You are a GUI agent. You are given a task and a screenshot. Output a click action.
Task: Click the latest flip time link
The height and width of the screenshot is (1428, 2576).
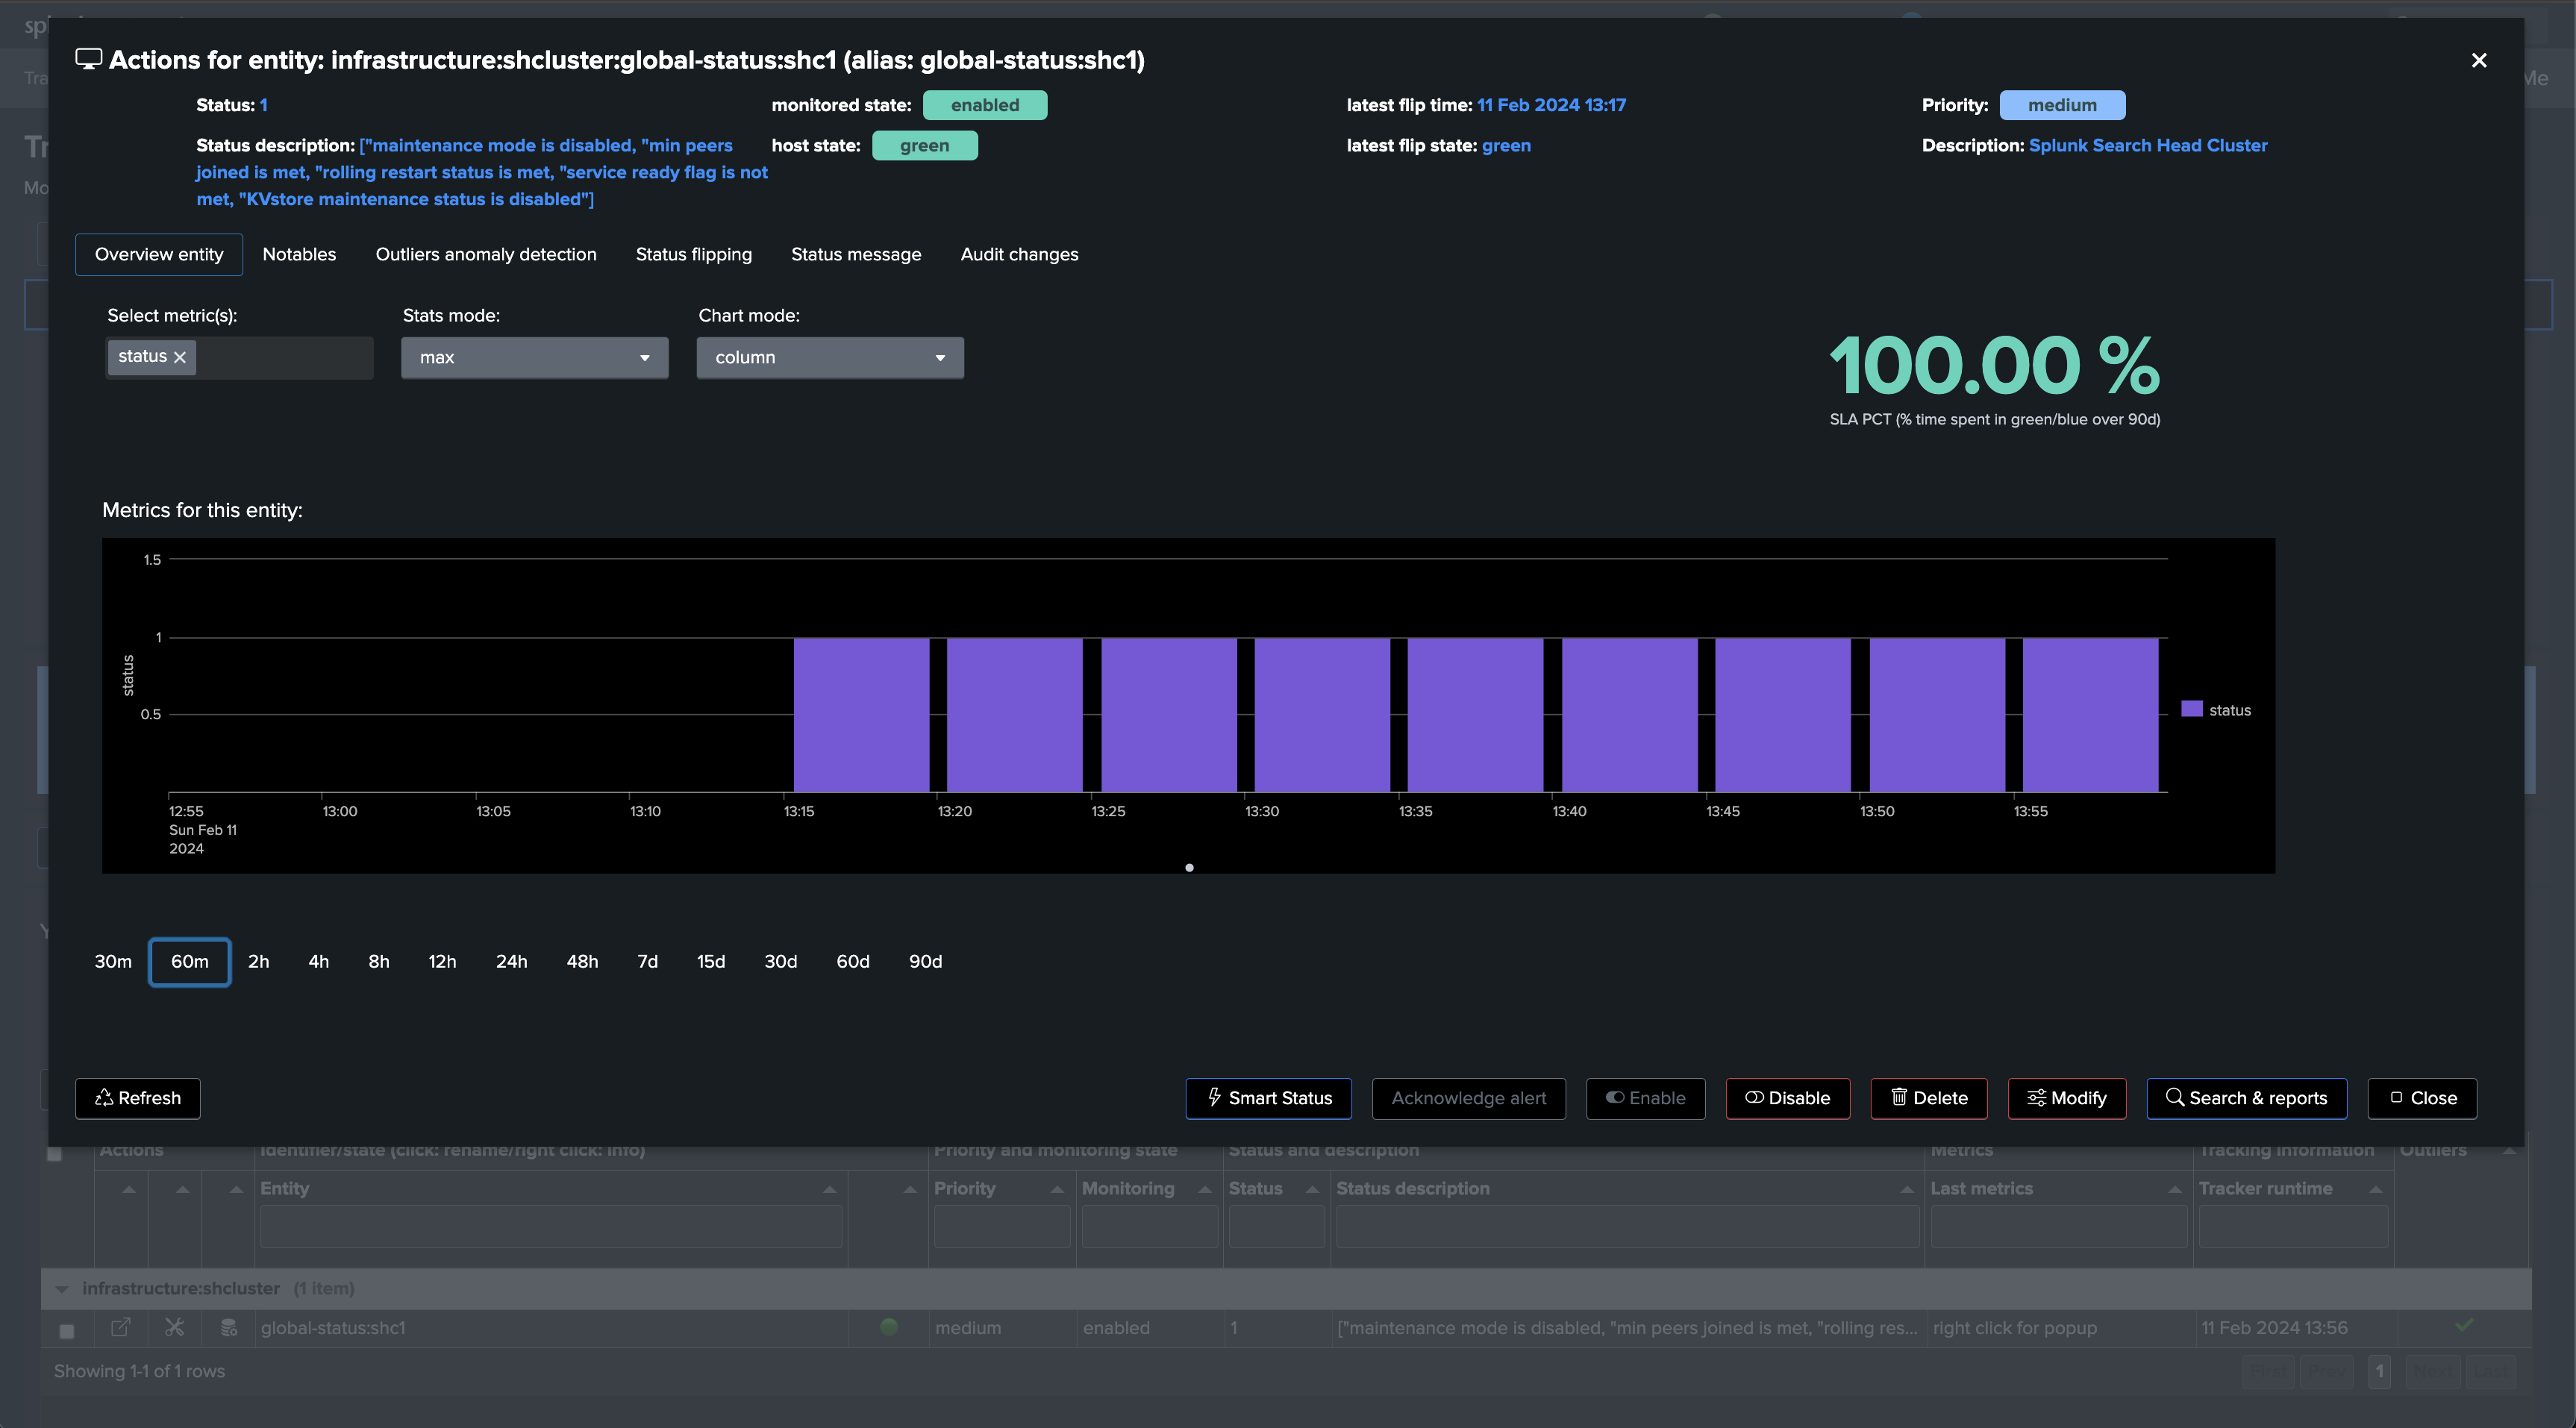(x=1551, y=105)
